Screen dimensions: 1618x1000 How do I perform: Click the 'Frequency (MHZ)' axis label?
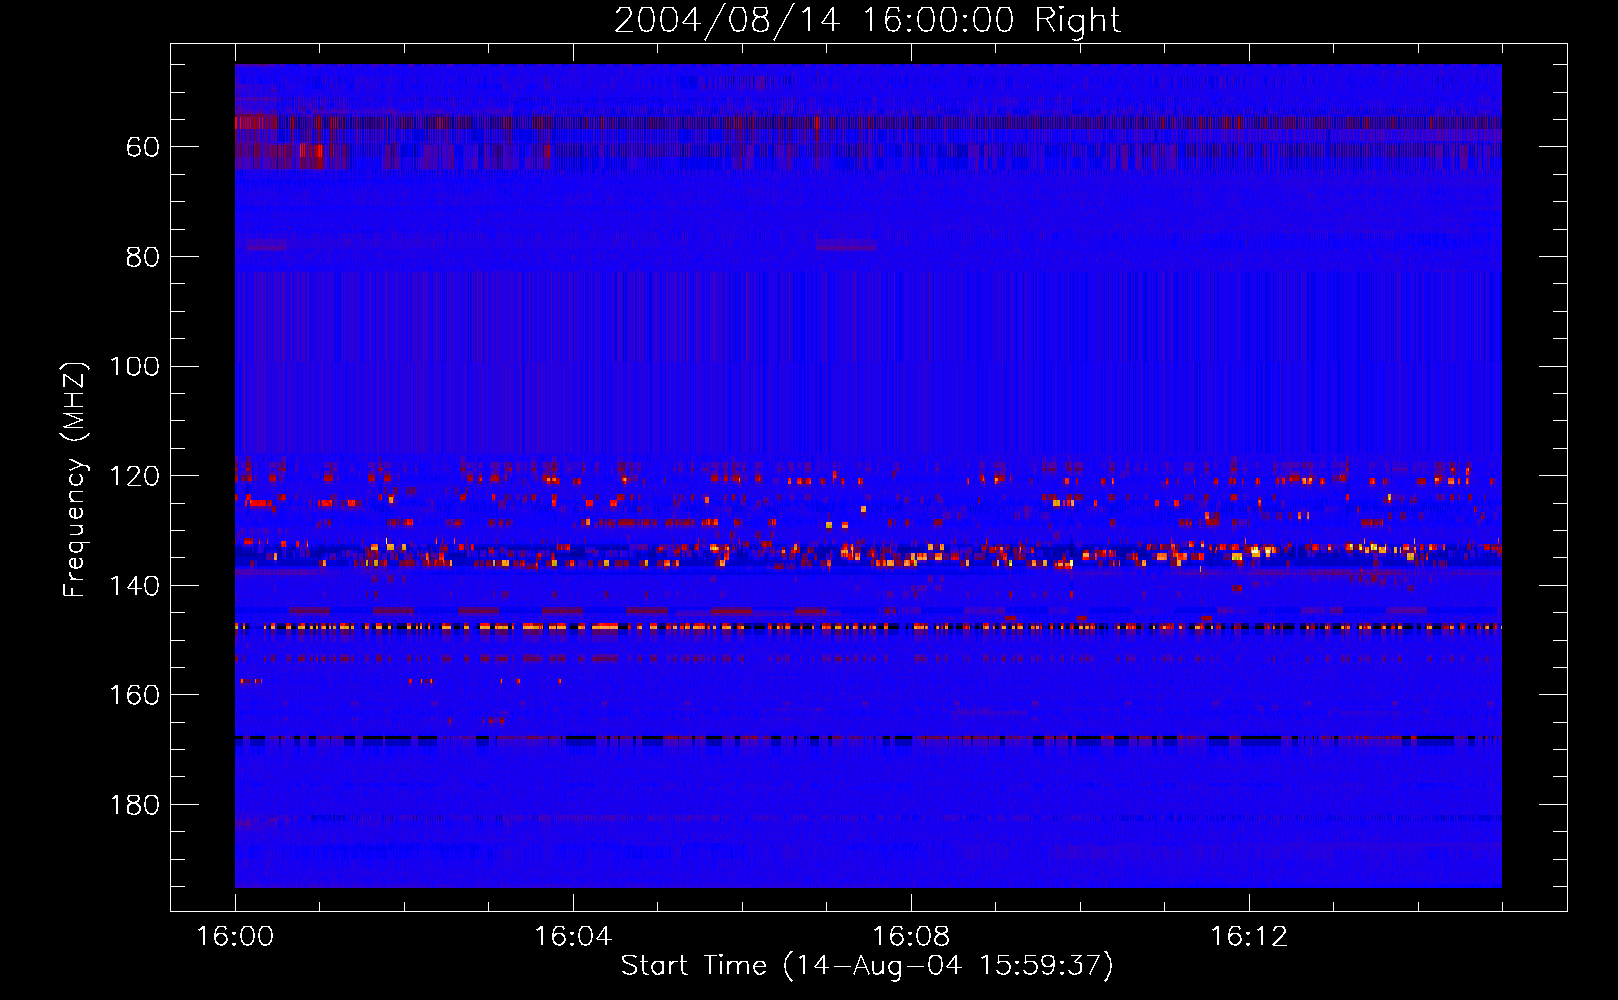click(x=75, y=479)
